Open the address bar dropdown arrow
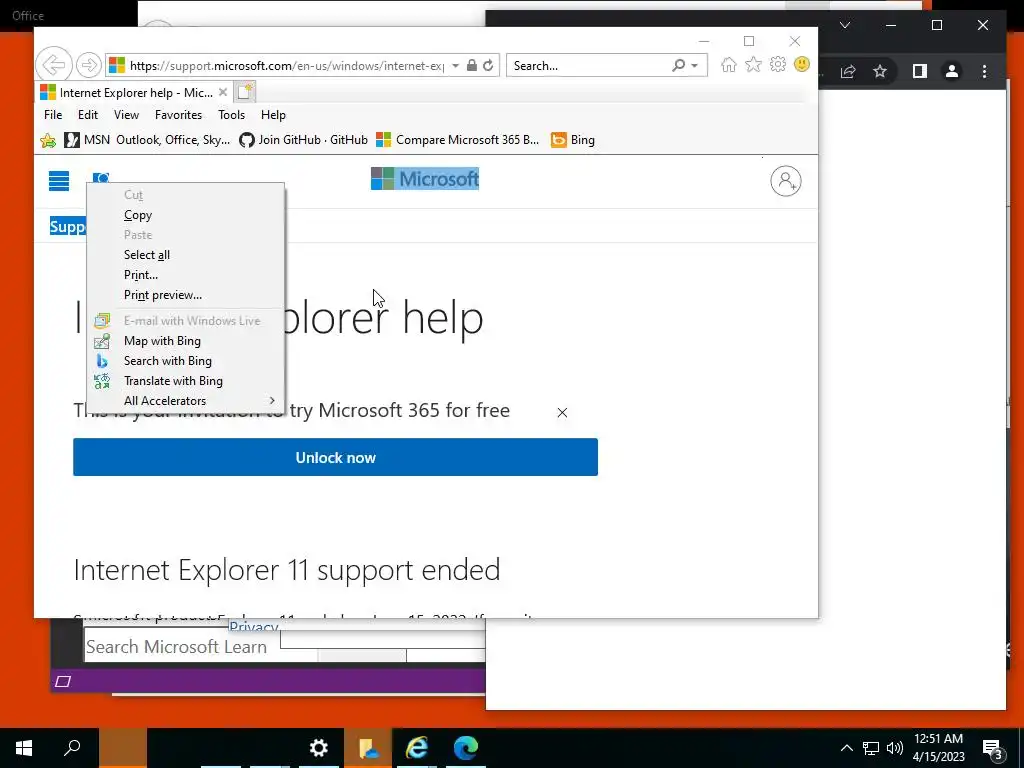This screenshot has height=768, width=1024. tap(455, 65)
